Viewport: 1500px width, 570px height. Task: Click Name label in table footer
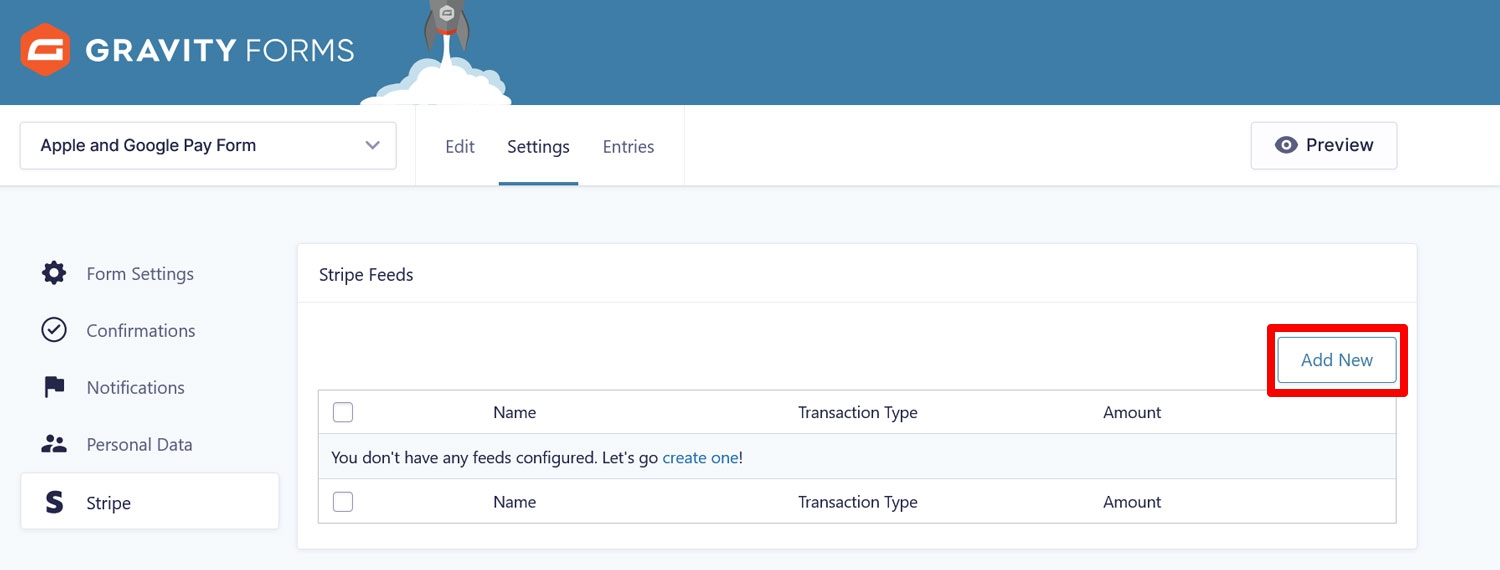click(515, 502)
